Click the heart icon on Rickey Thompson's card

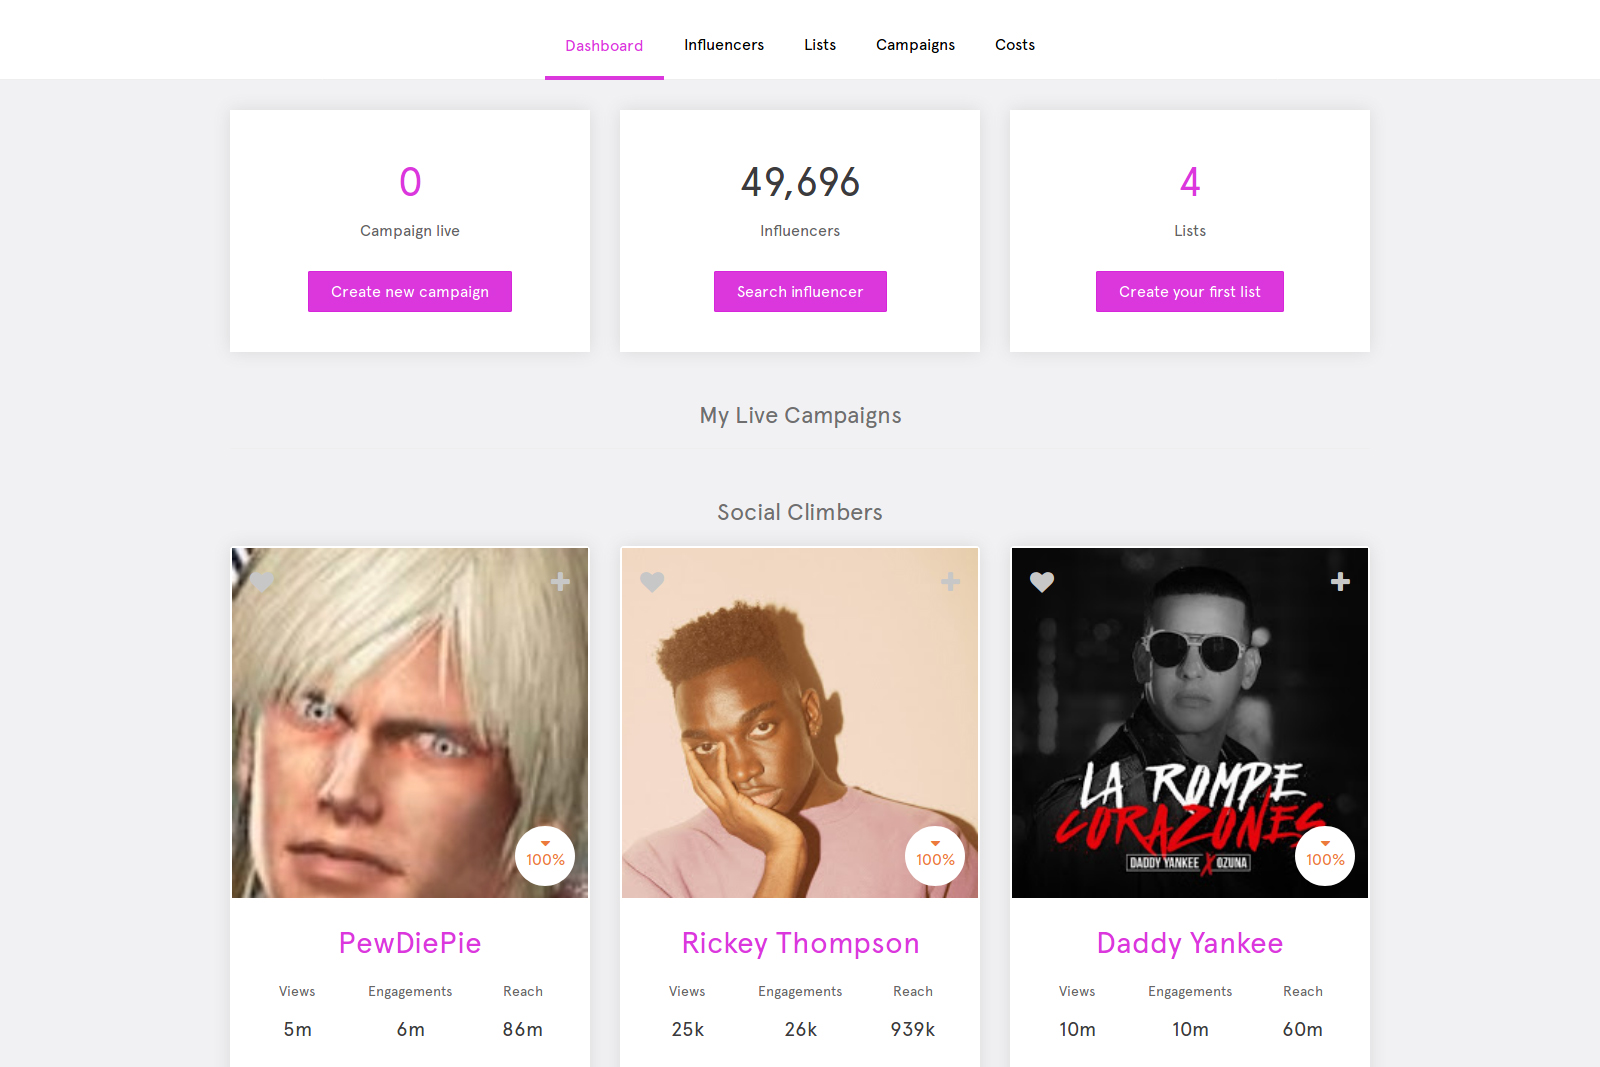[652, 582]
